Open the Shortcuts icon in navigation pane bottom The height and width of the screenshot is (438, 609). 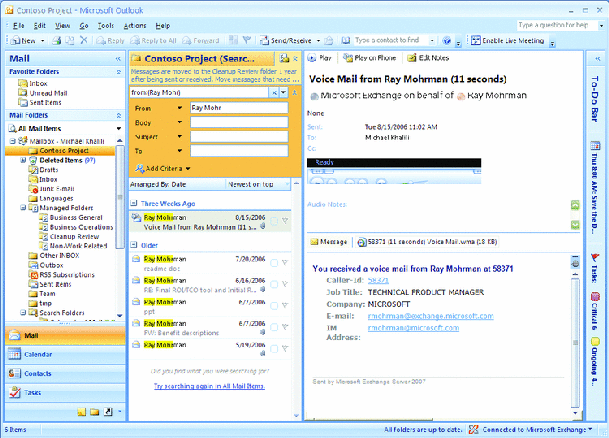[x=108, y=412]
